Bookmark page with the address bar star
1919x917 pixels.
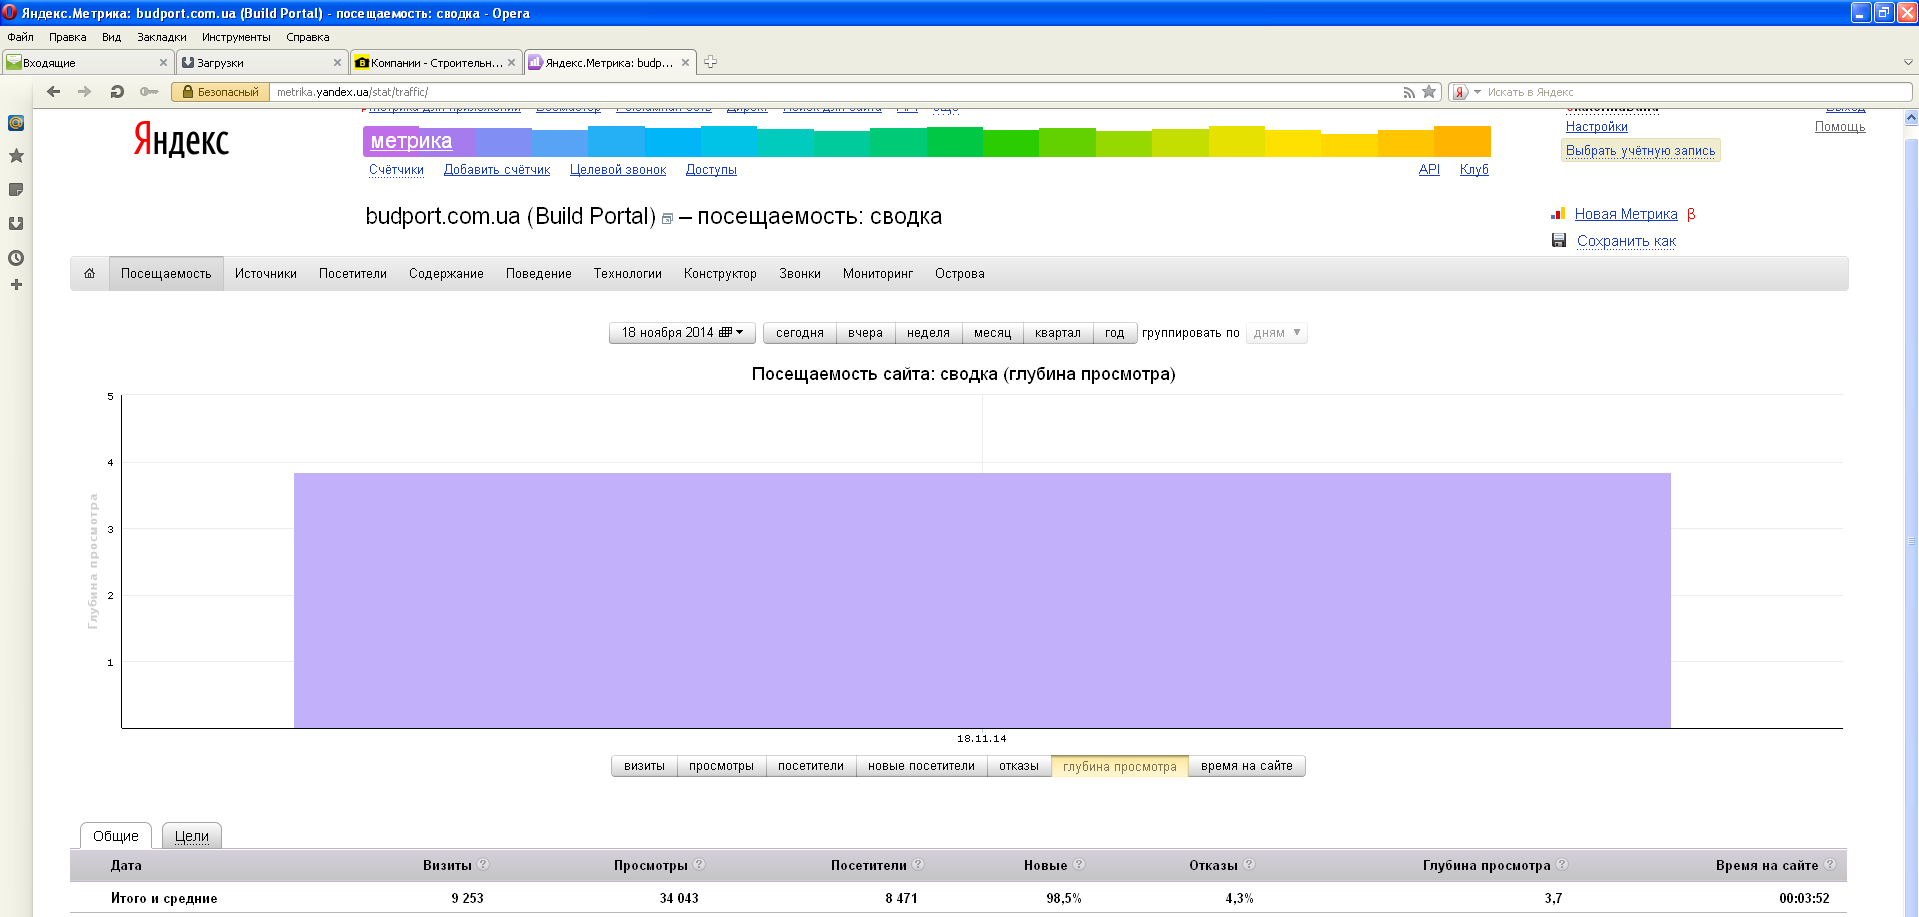(1429, 92)
